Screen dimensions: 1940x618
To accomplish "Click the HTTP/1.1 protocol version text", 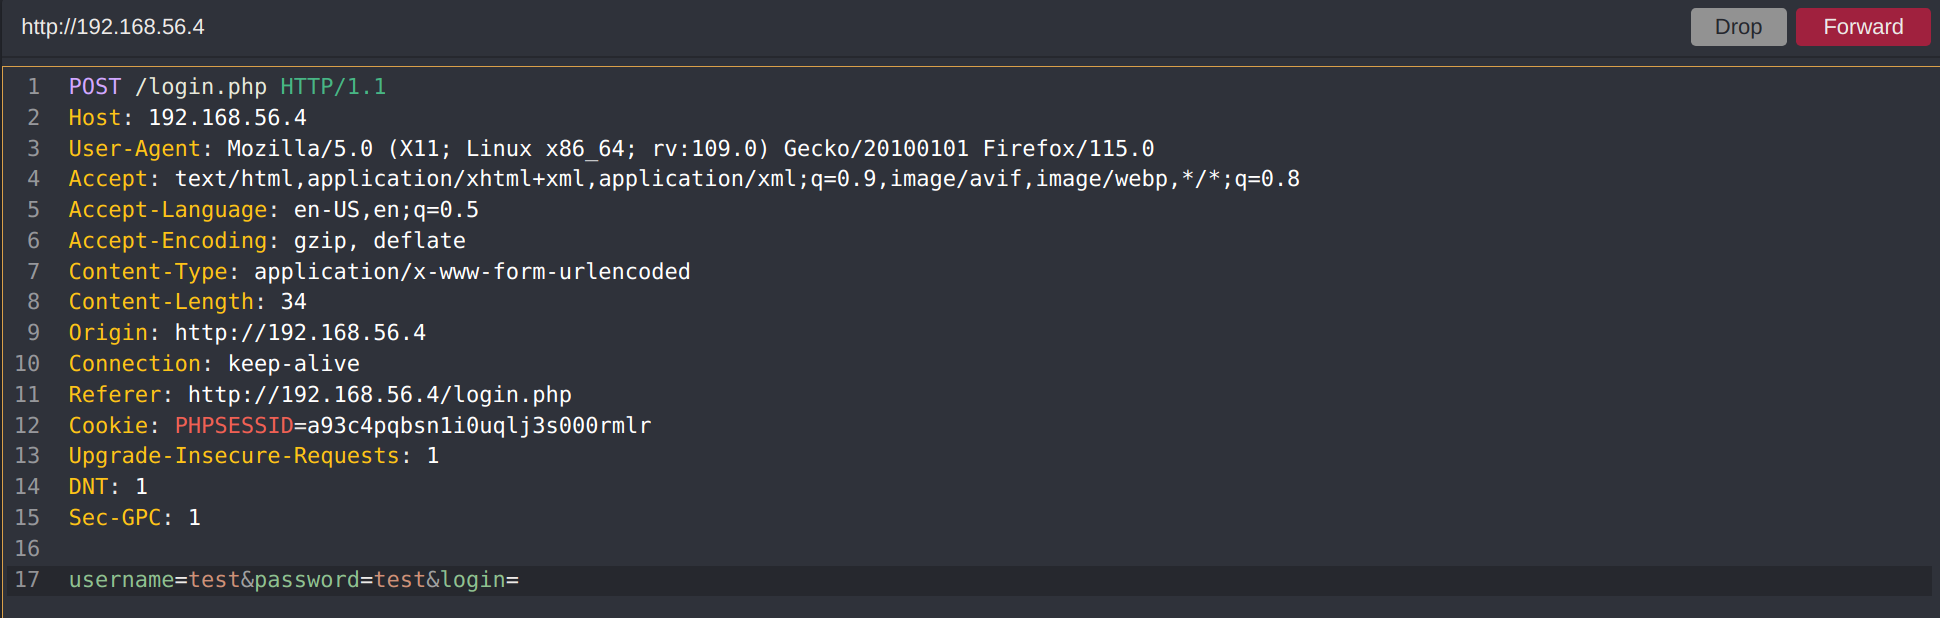I will tap(332, 87).
